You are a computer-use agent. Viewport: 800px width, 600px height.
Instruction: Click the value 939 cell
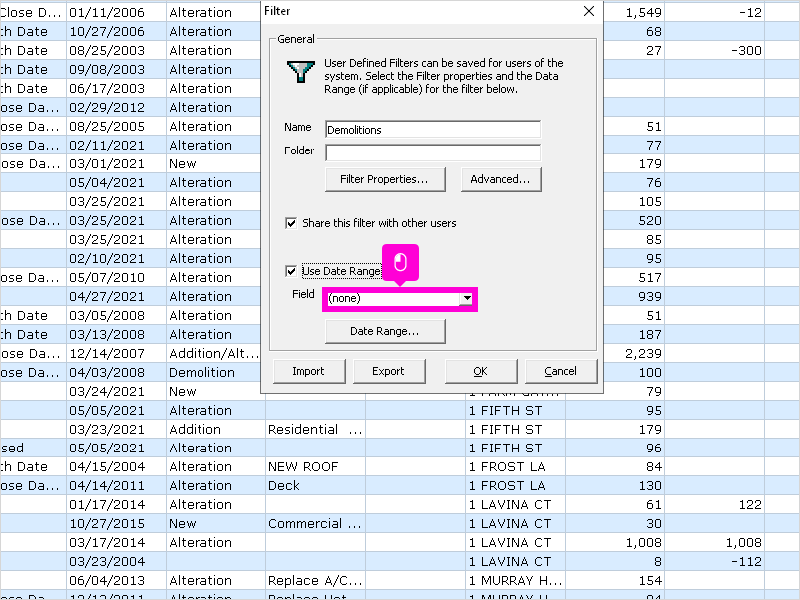[634, 296]
